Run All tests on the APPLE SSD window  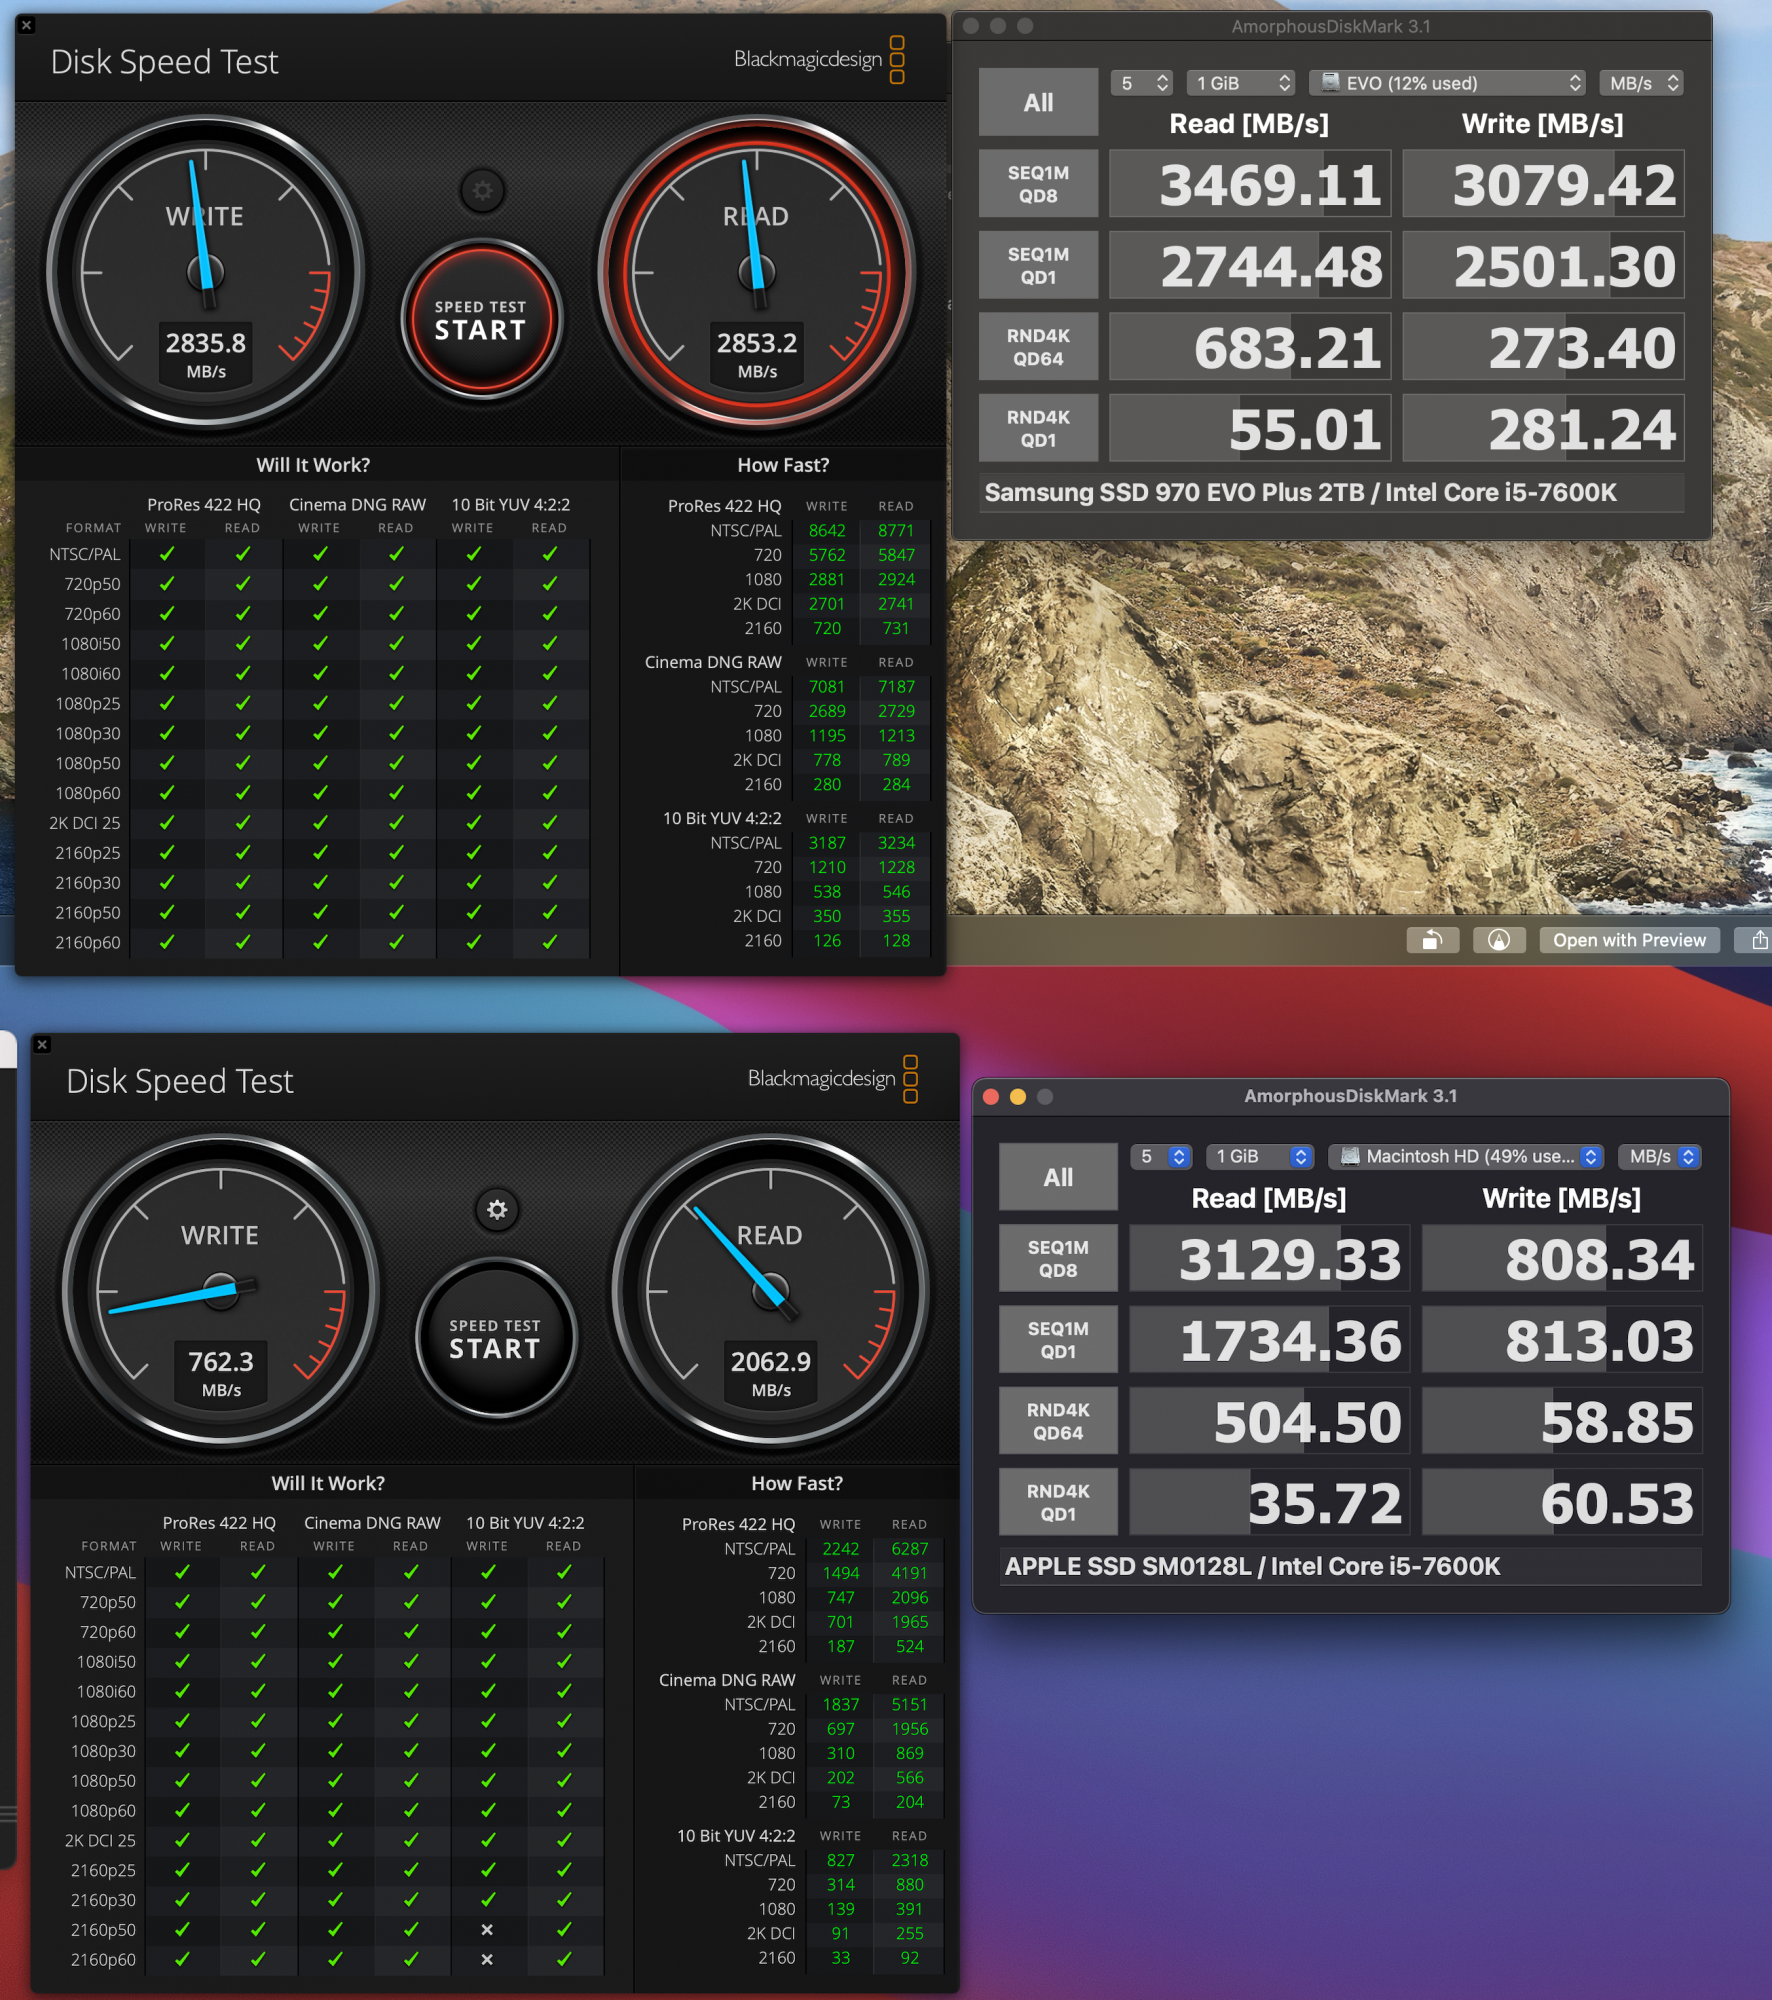tap(1058, 1177)
